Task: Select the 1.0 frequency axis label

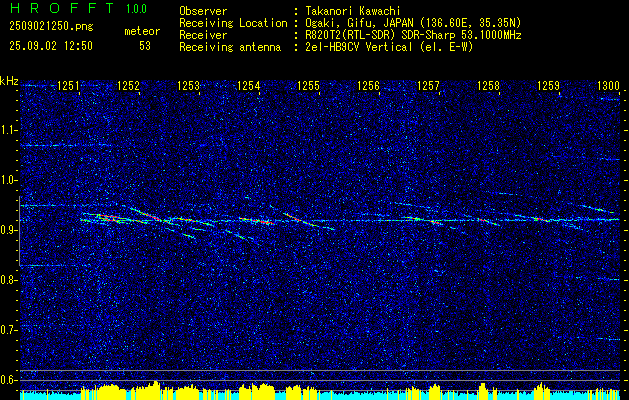Action: point(9,180)
